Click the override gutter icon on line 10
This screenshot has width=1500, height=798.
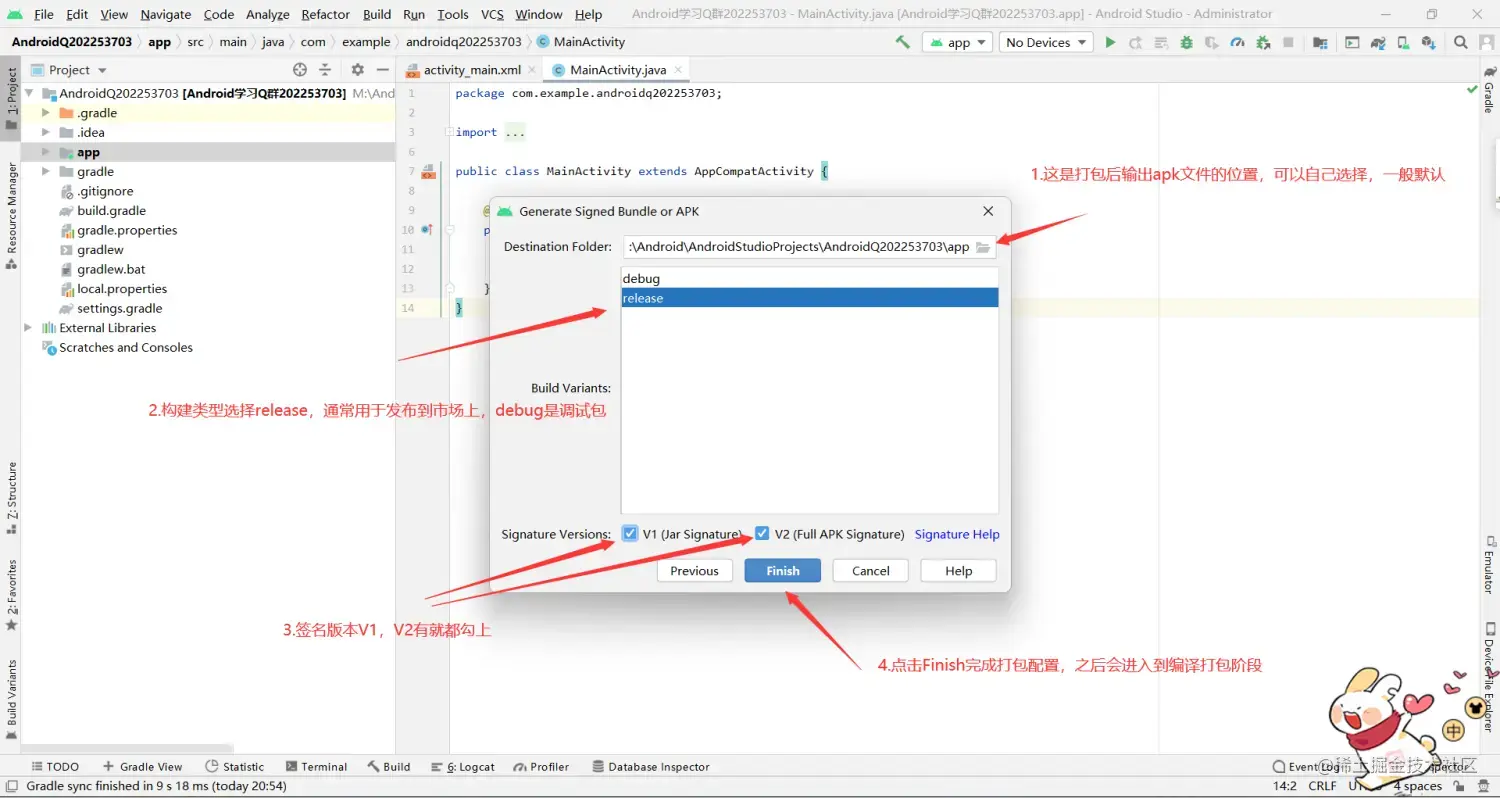[x=427, y=230]
